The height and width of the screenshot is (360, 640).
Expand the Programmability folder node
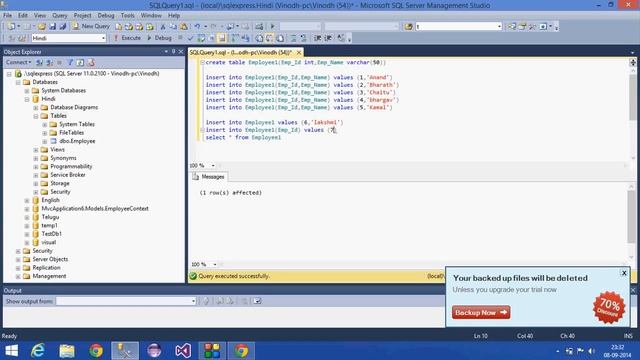36,167
